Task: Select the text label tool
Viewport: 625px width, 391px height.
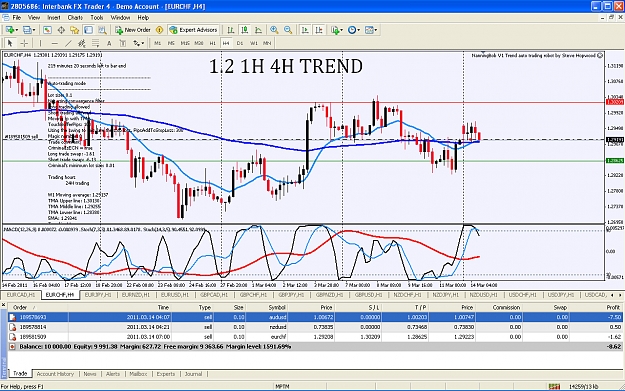Action: point(123,43)
